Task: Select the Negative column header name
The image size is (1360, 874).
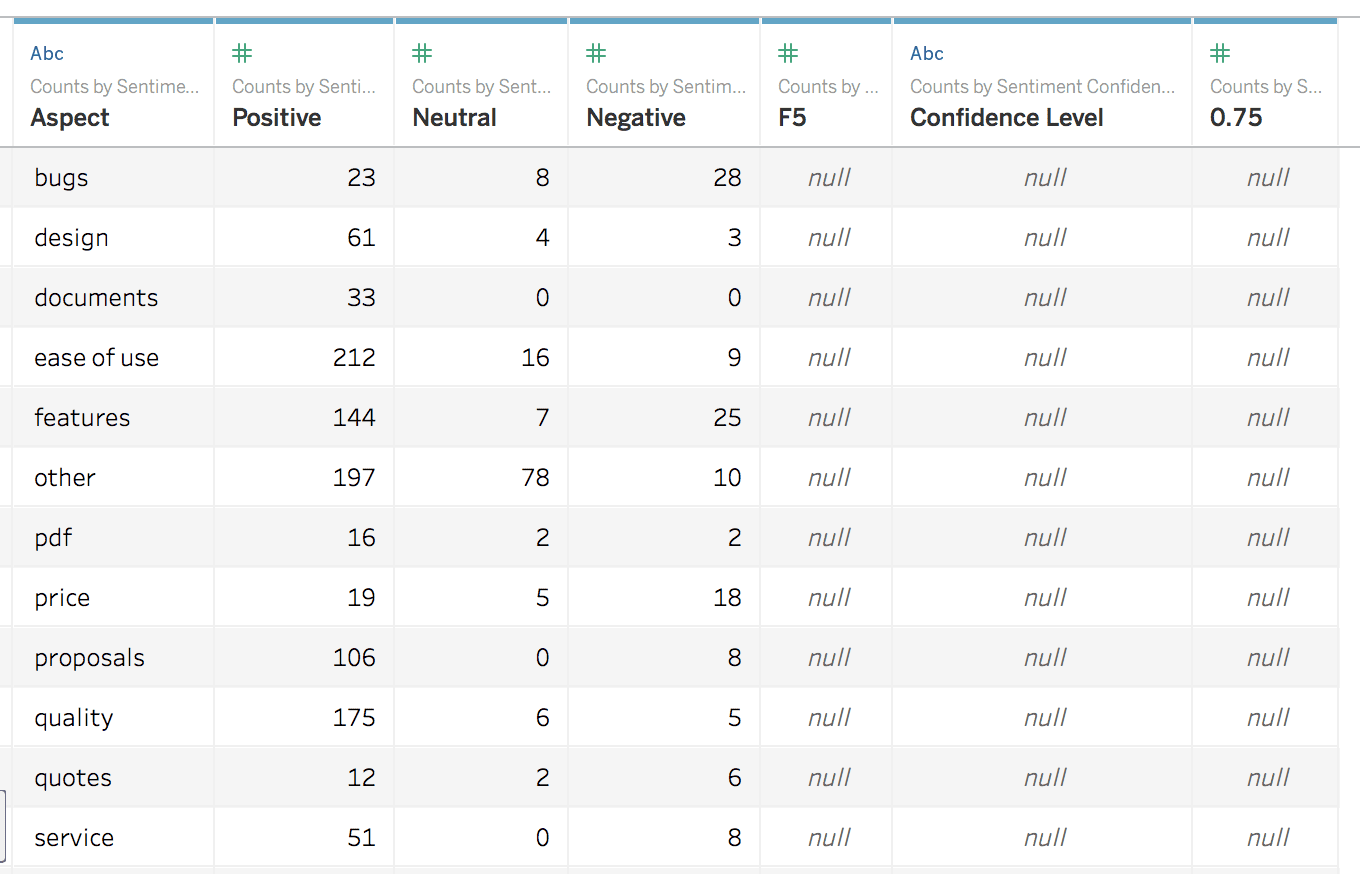Action: point(636,118)
